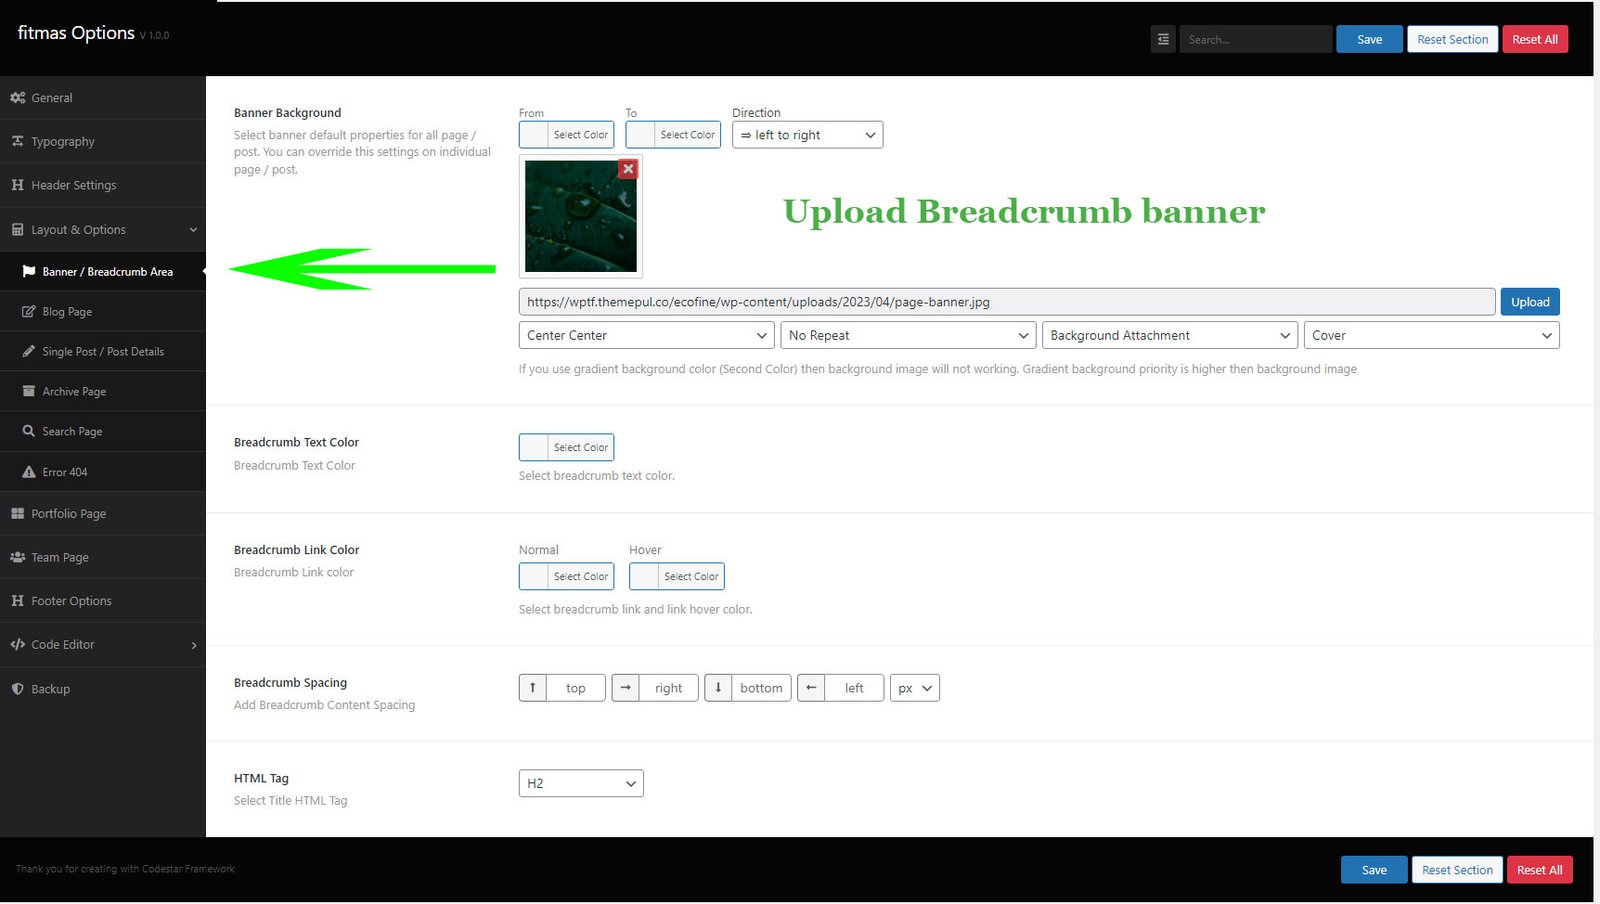The image size is (1600, 904).
Task: Click the Error 404 warning icon
Action: coord(29,472)
